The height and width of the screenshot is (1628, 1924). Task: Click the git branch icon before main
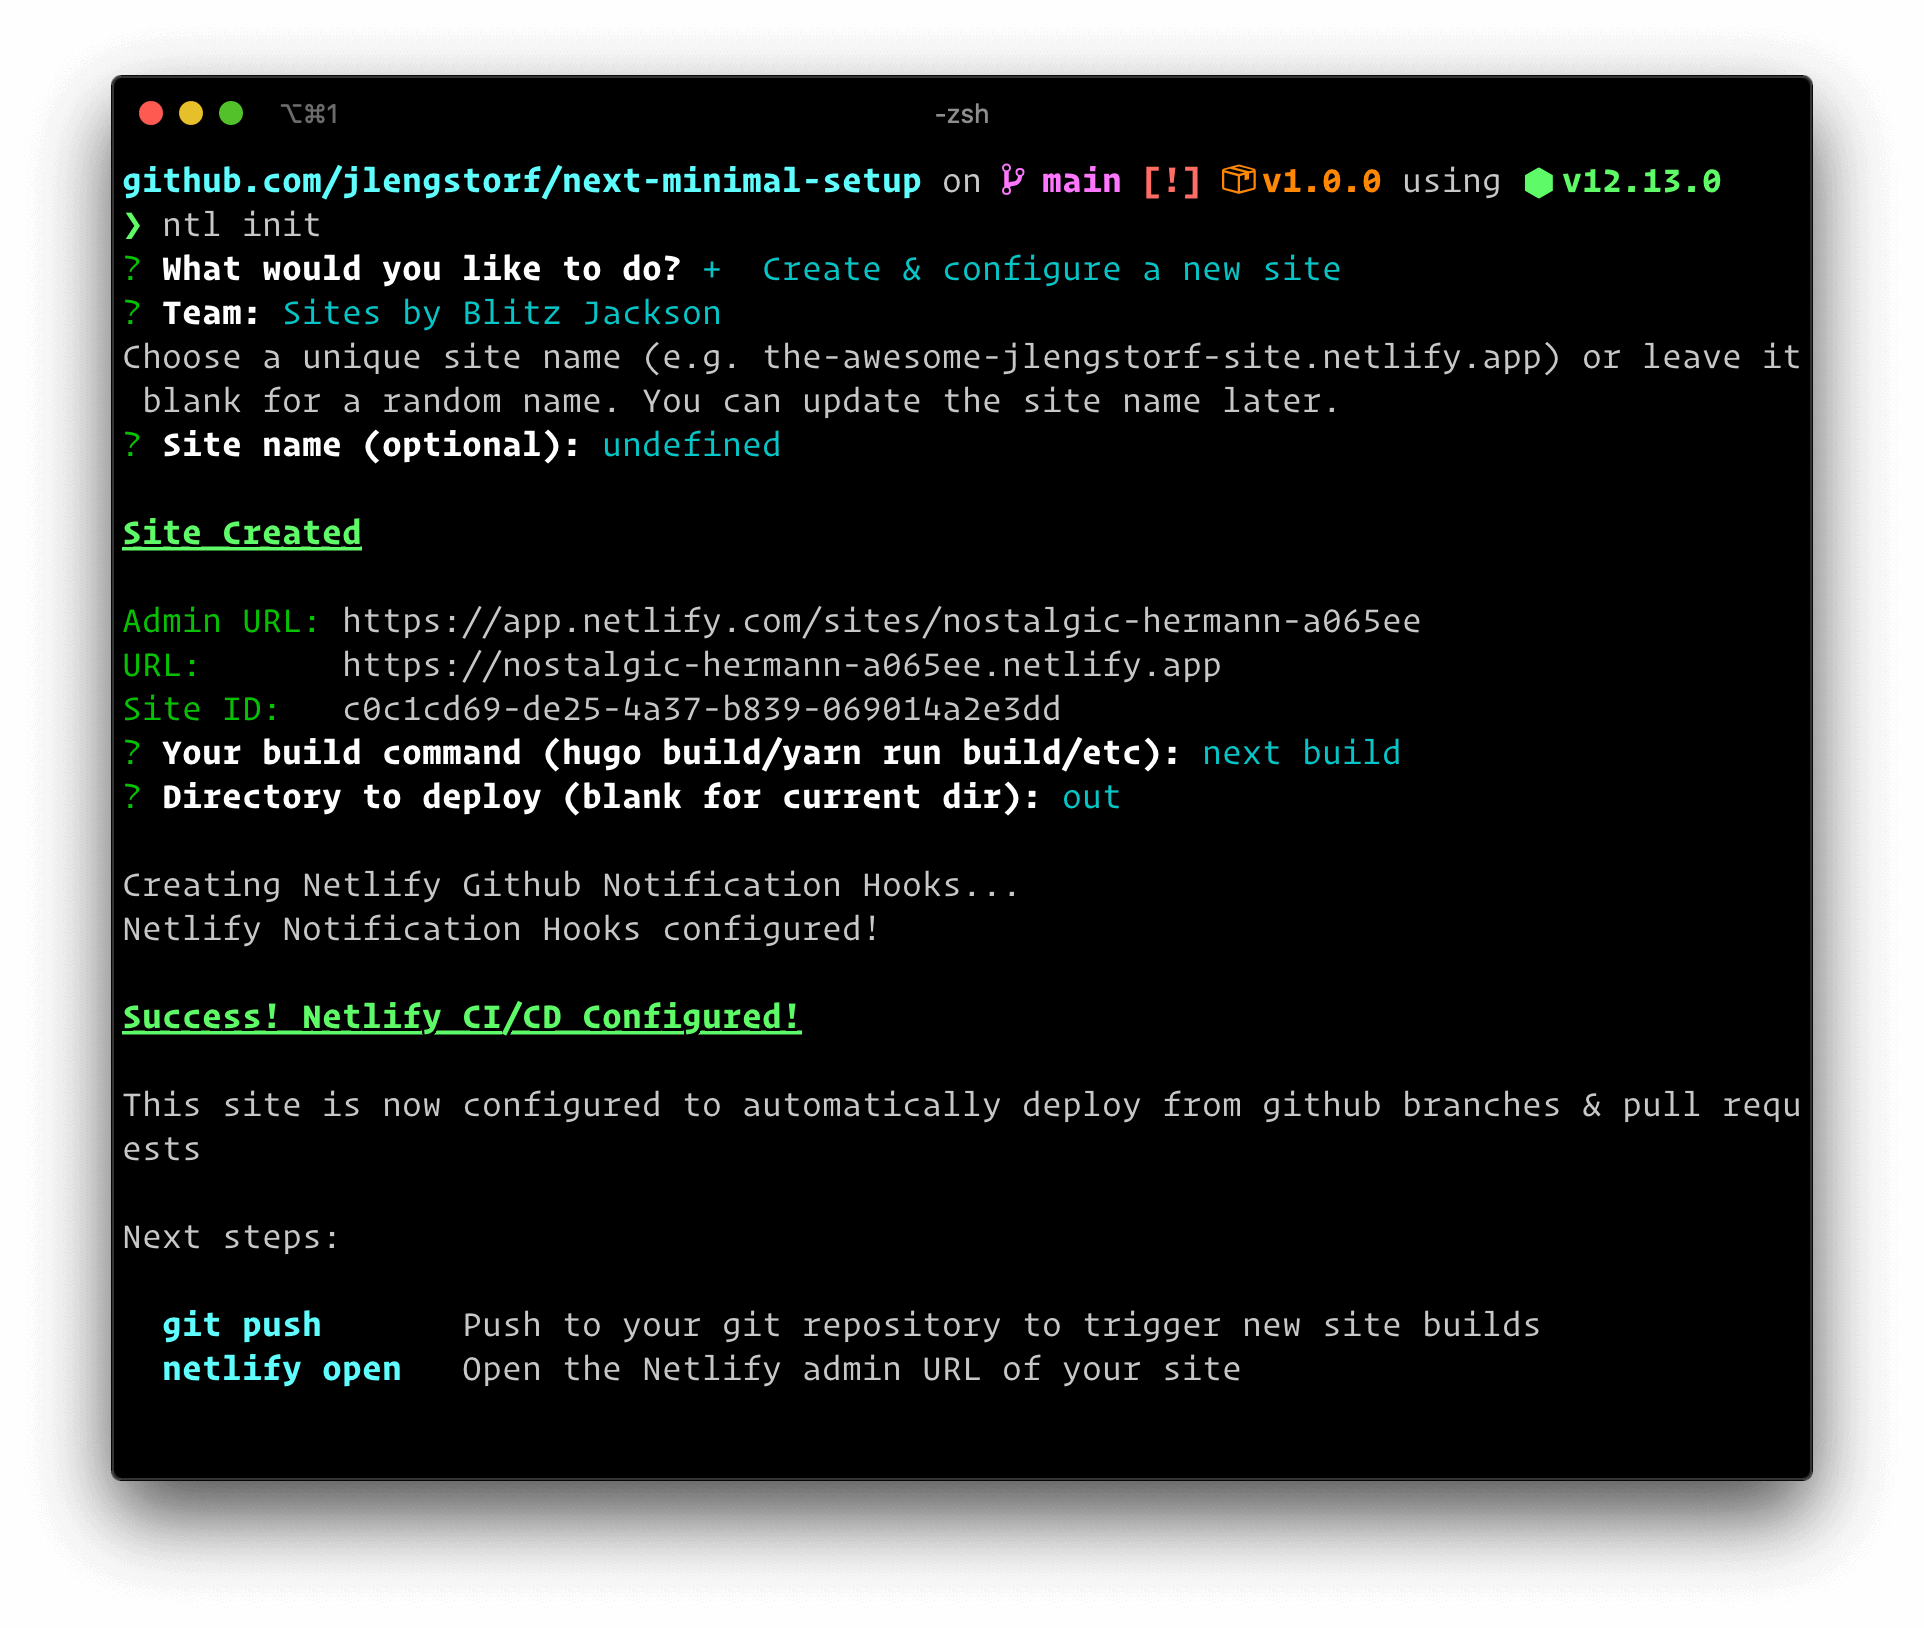click(1011, 180)
